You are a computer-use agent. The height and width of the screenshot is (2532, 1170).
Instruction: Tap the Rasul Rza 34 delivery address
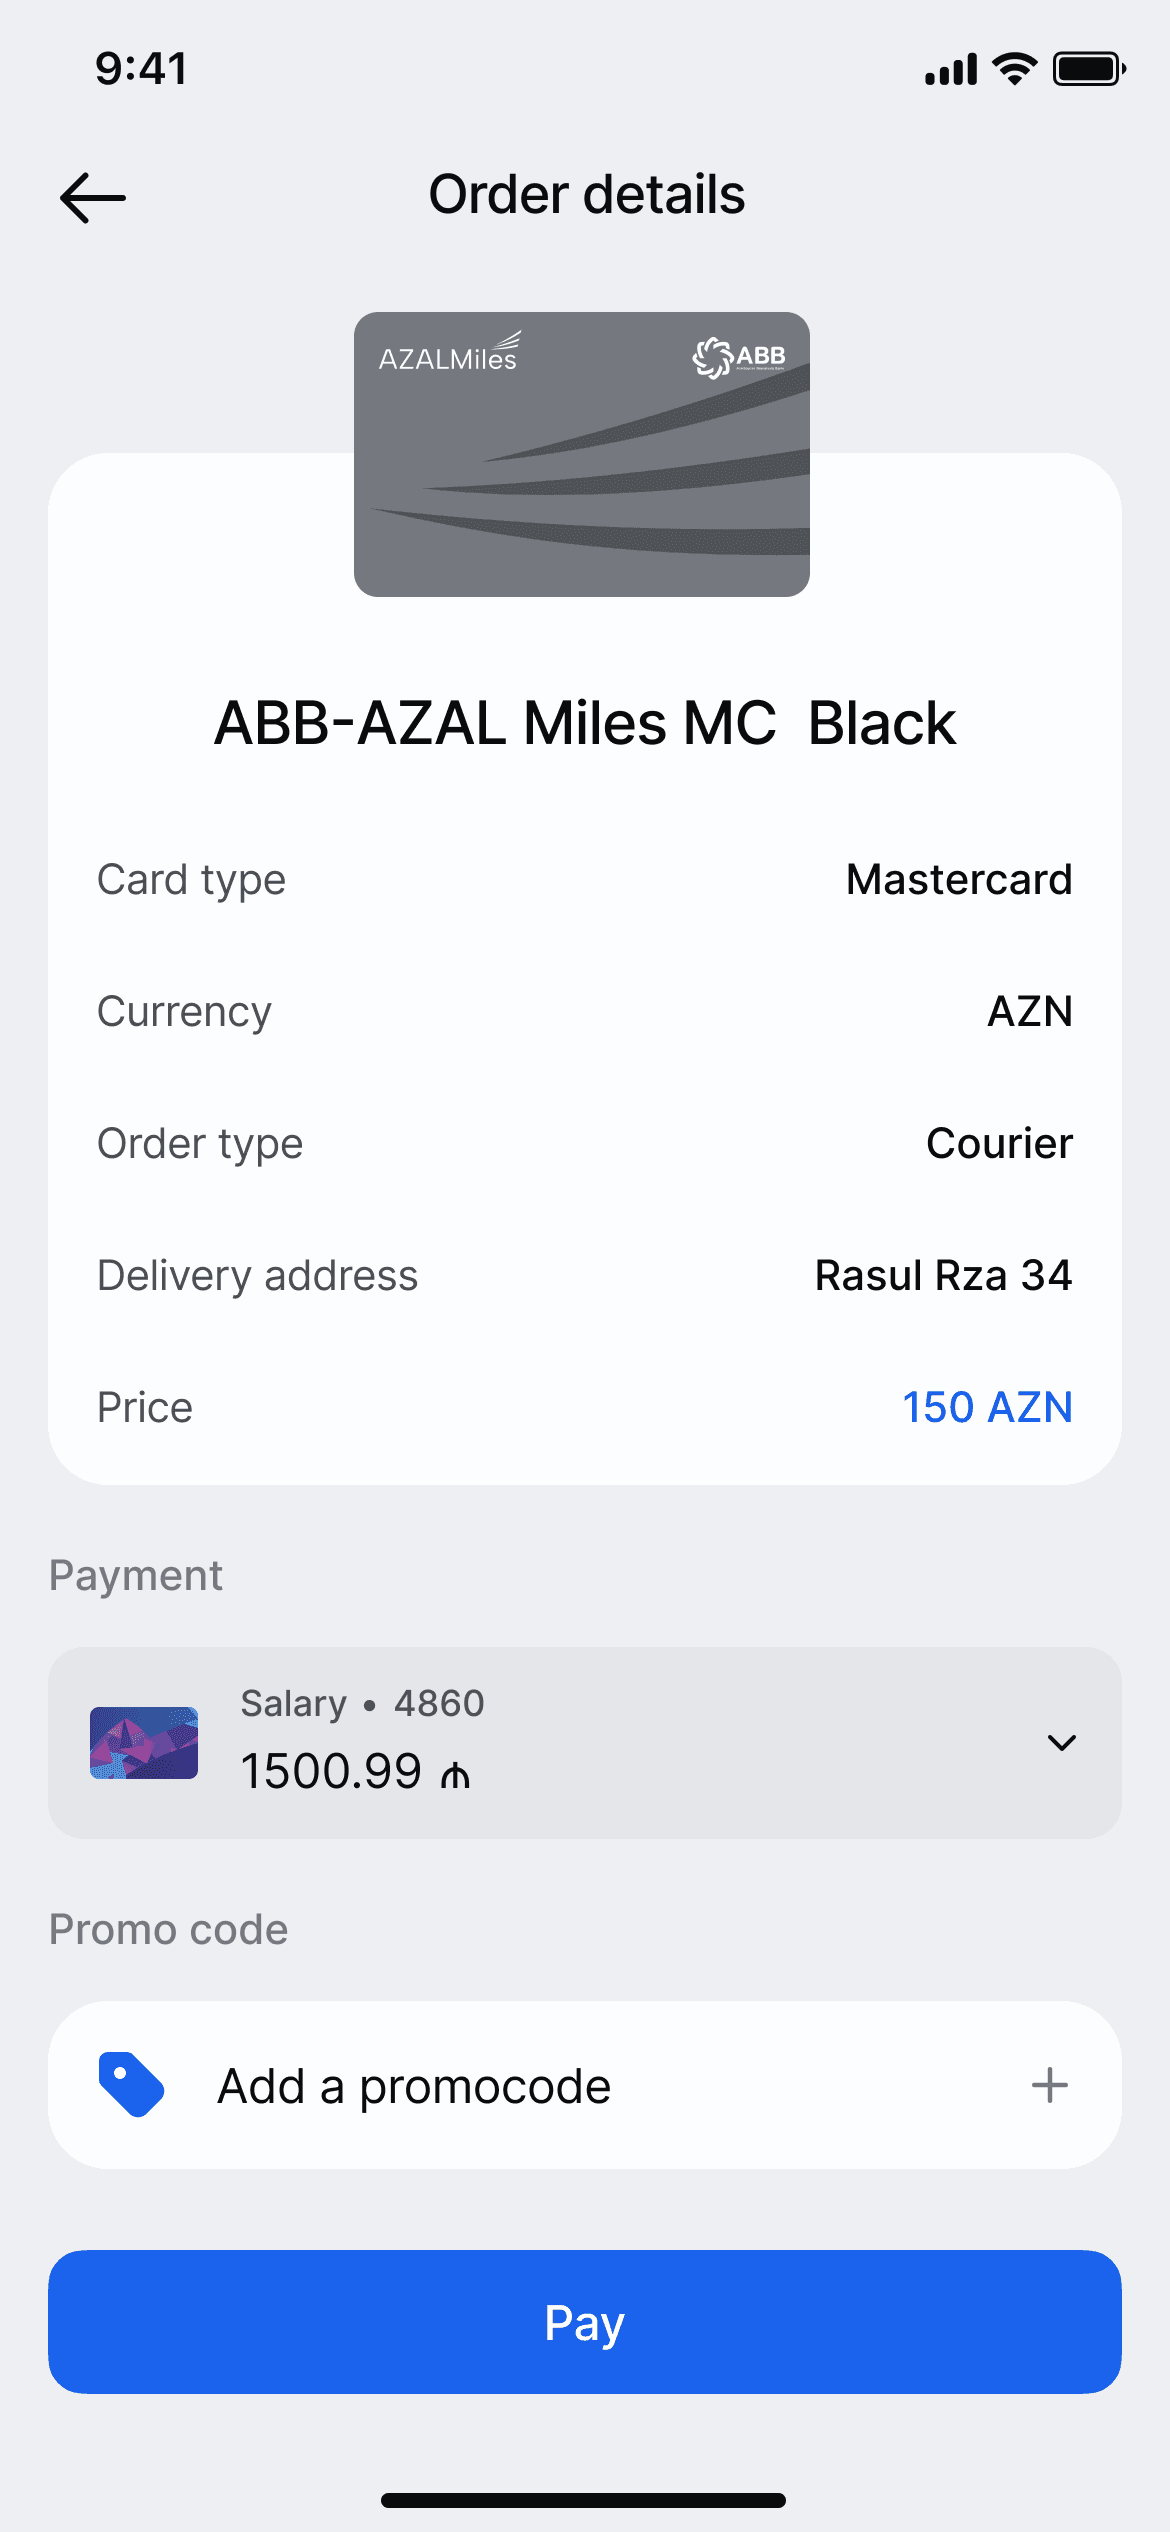pos(943,1275)
